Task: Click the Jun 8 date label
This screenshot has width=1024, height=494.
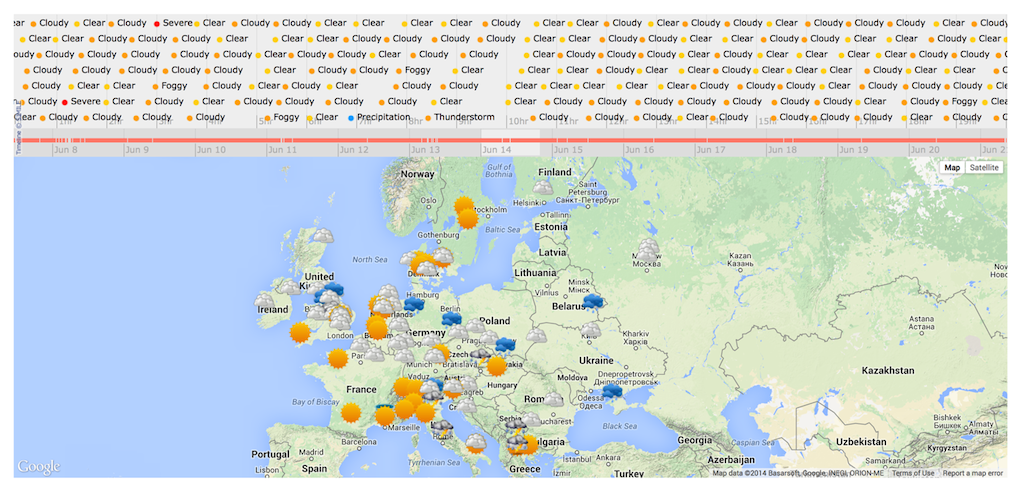Action: tap(66, 150)
